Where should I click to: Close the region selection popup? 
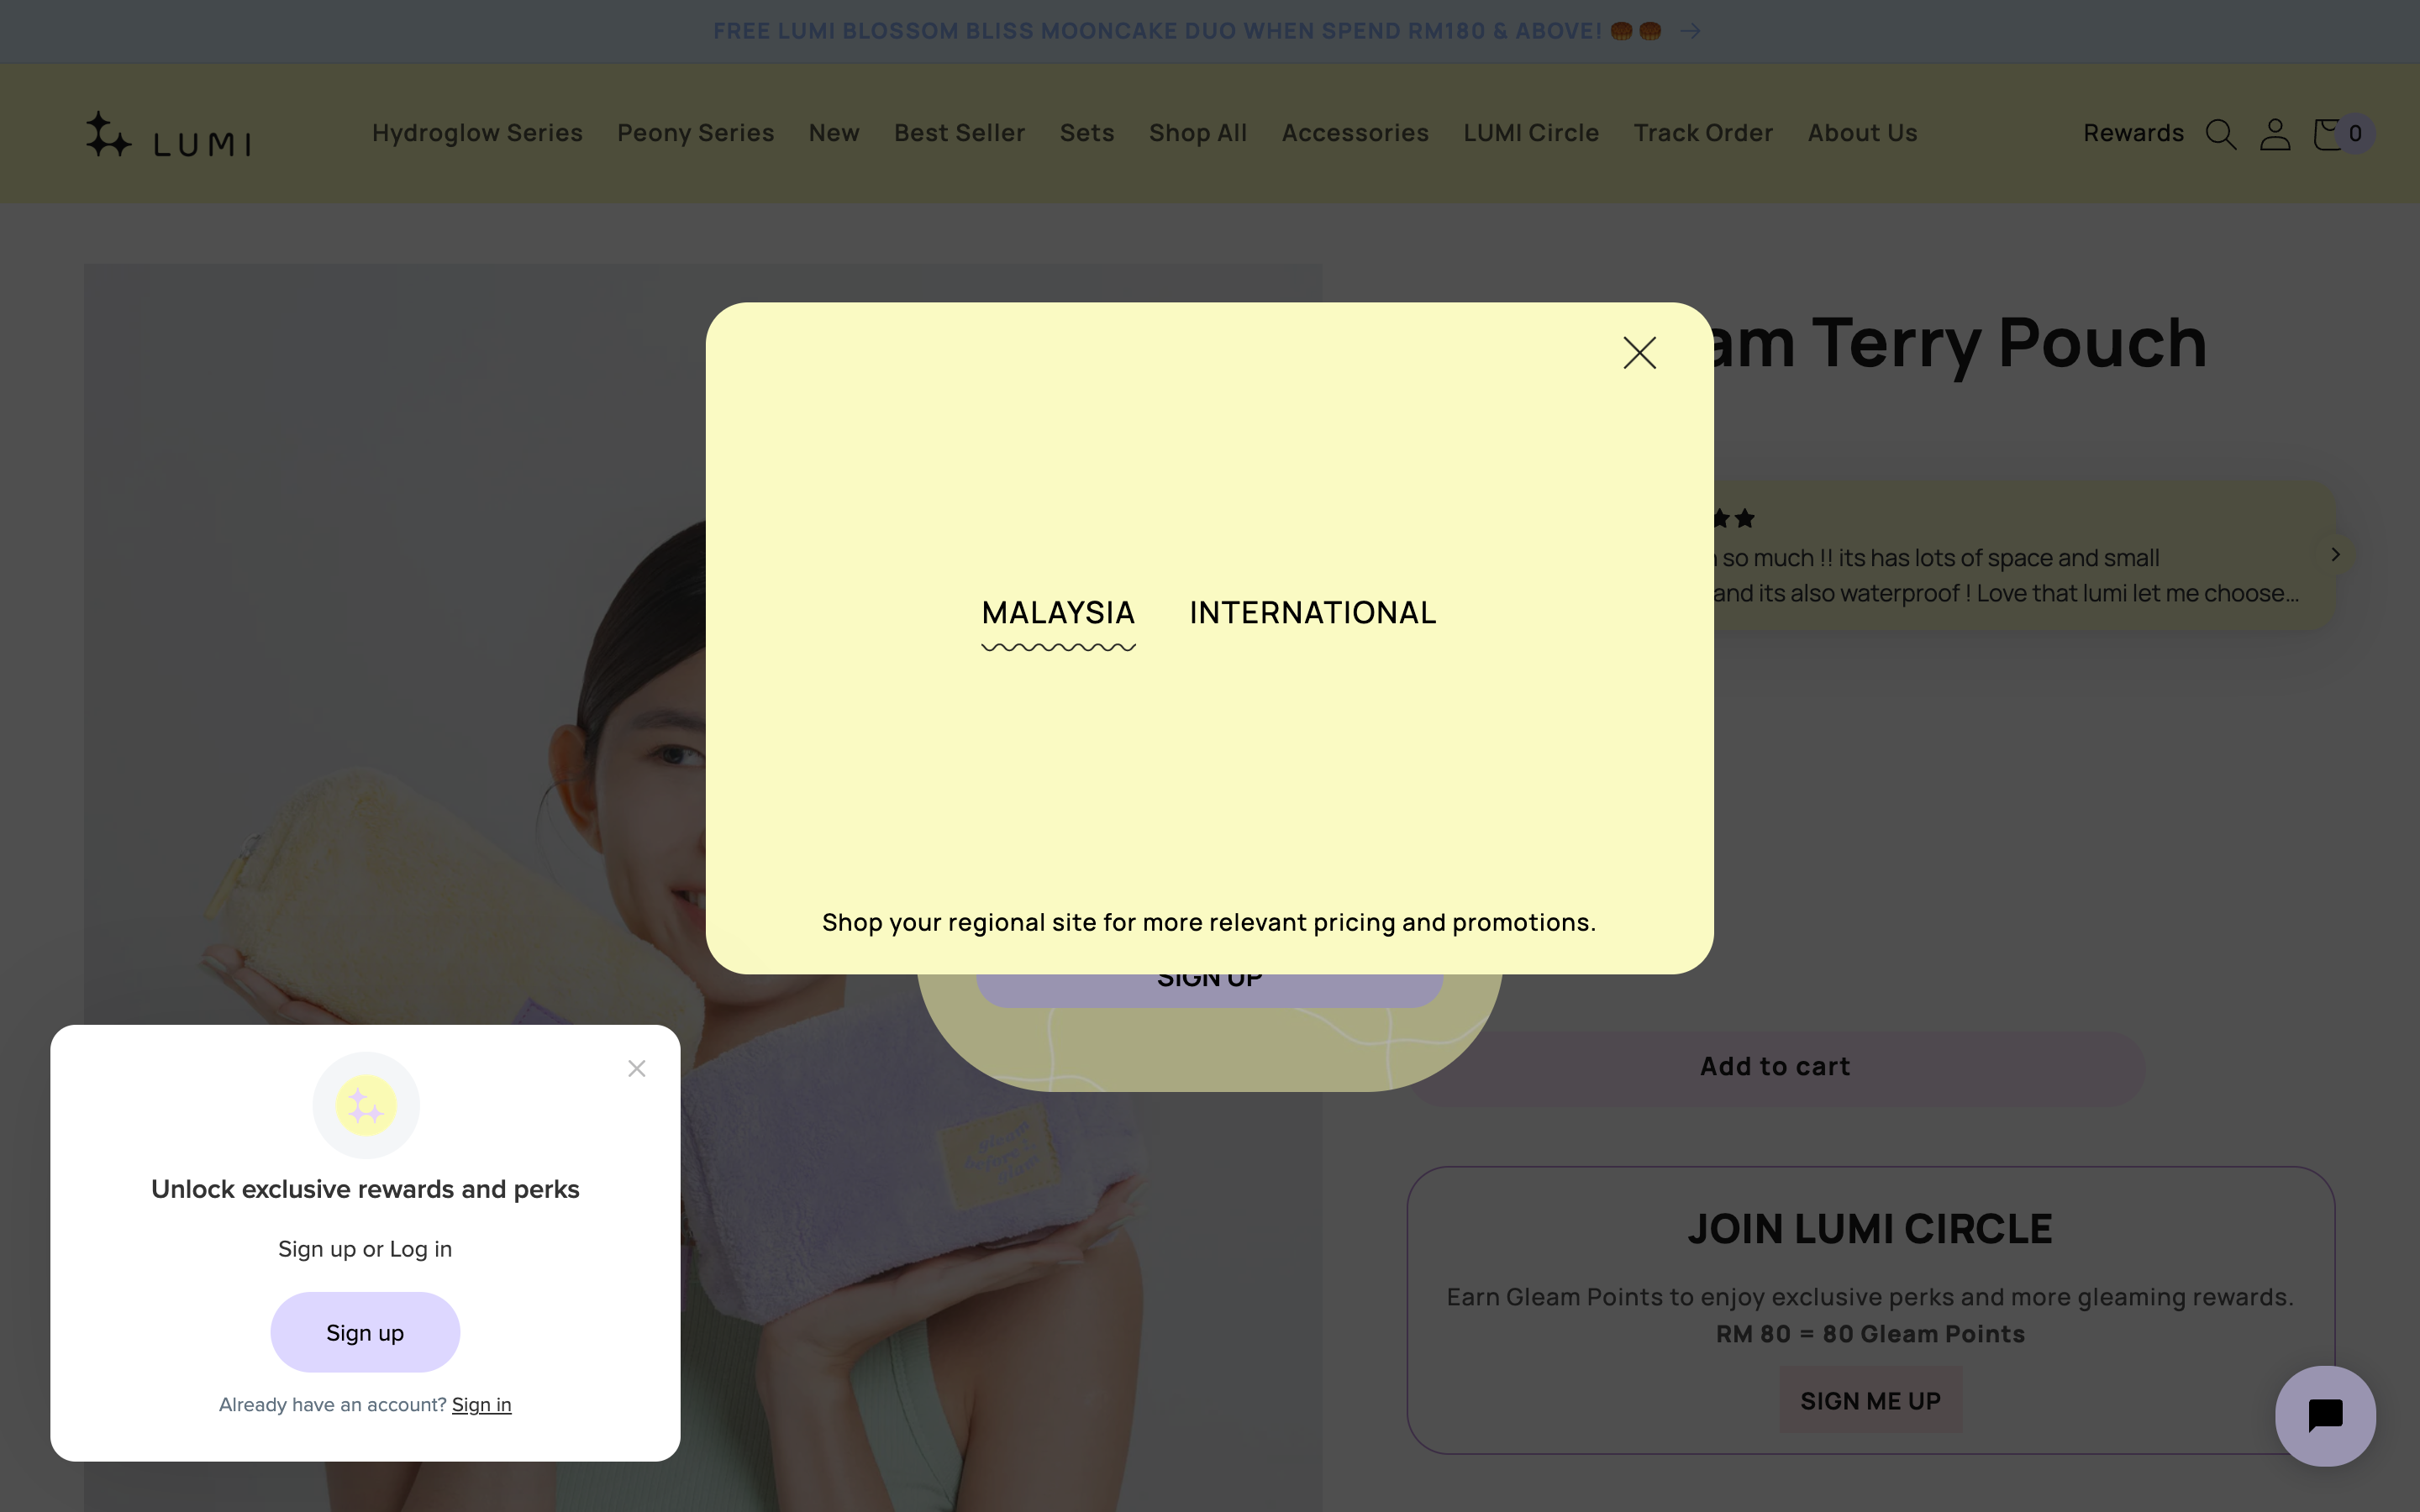click(1639, 353)
